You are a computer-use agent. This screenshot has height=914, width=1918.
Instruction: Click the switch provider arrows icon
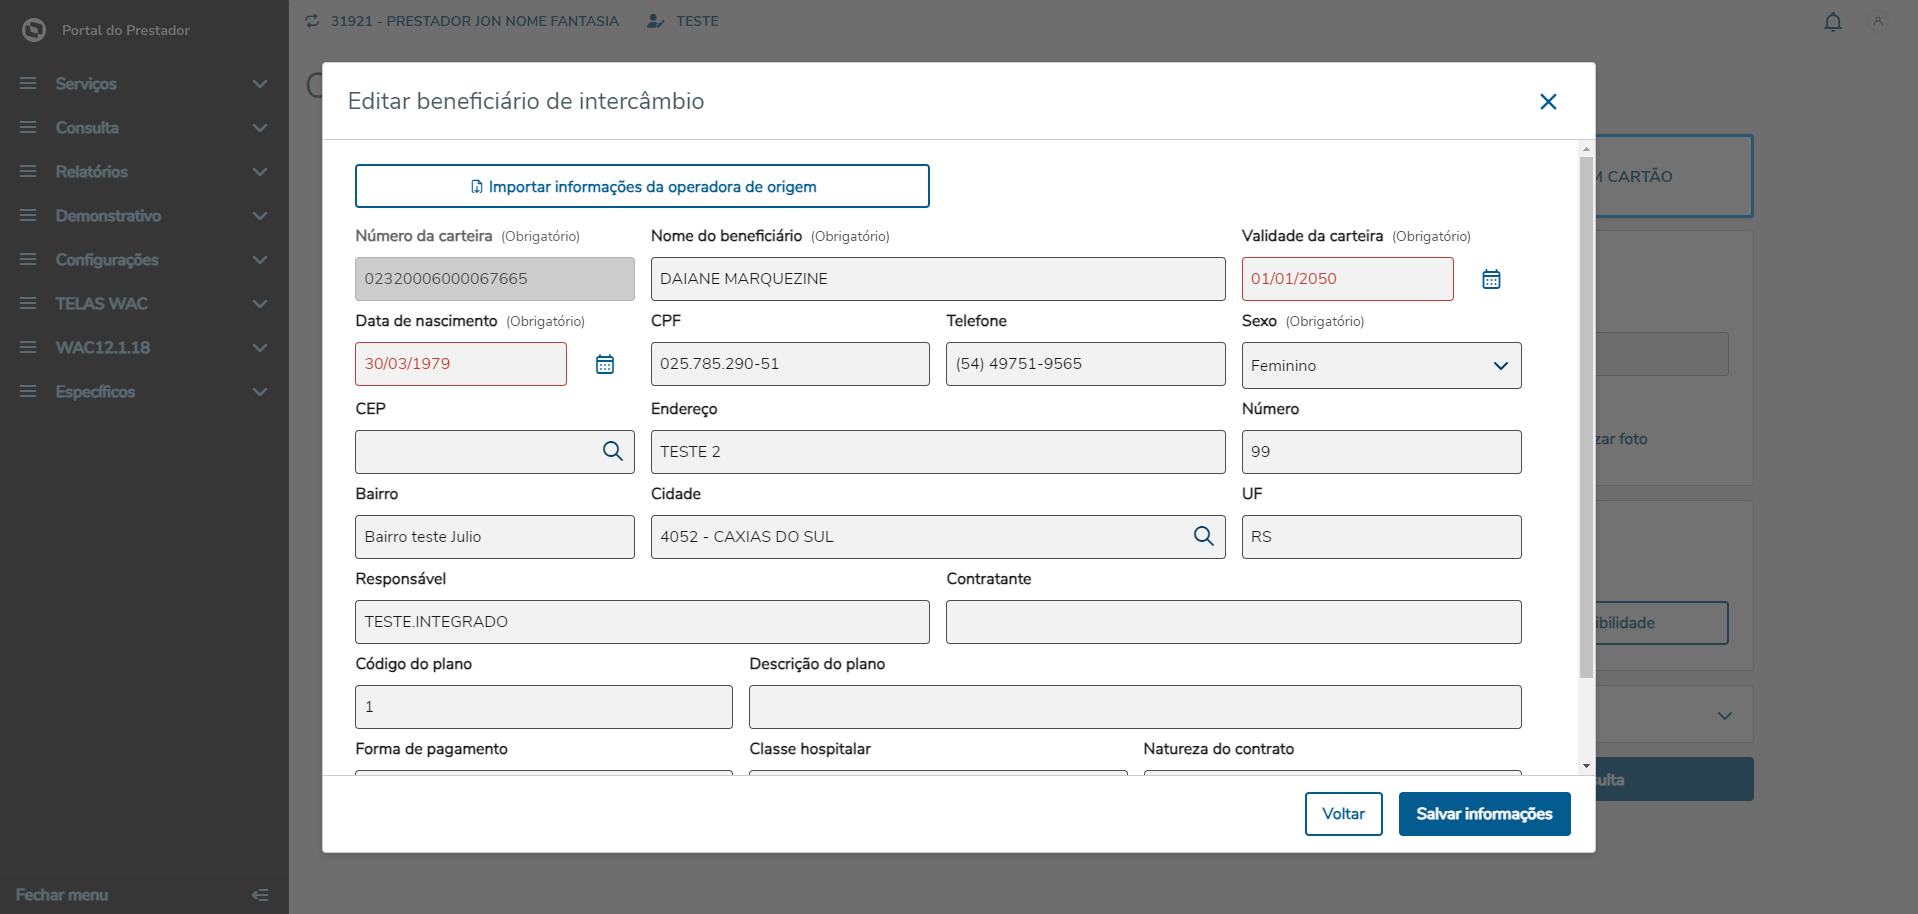313,21
